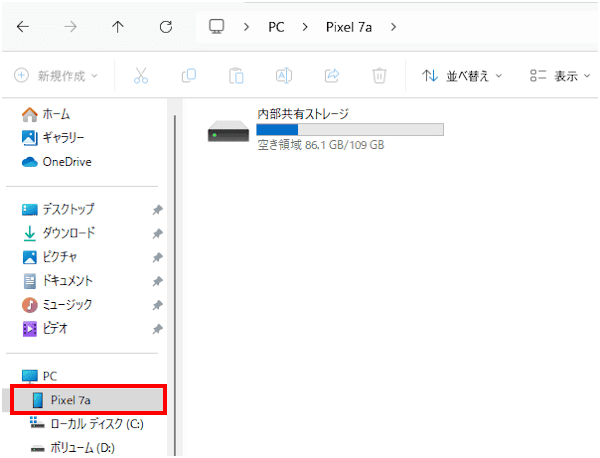This screenshot has width=600, height=458.
Task: Select Pixel 7a in the address bar
Action: click(349, 27)
